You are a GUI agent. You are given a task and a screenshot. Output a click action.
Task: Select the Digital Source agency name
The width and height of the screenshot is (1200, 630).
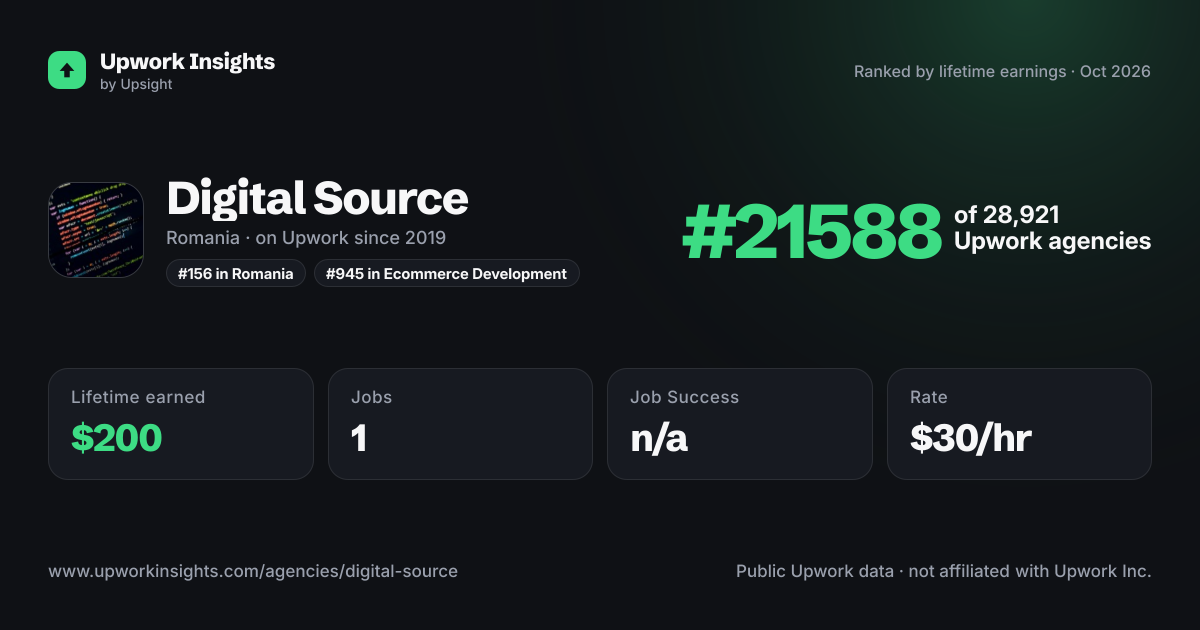pyautogui.click(x=317, y=198)
